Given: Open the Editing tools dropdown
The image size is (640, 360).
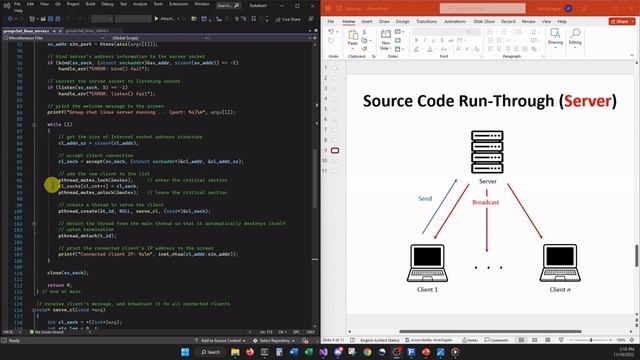Looking at the screenshot, I should [575, 38].
